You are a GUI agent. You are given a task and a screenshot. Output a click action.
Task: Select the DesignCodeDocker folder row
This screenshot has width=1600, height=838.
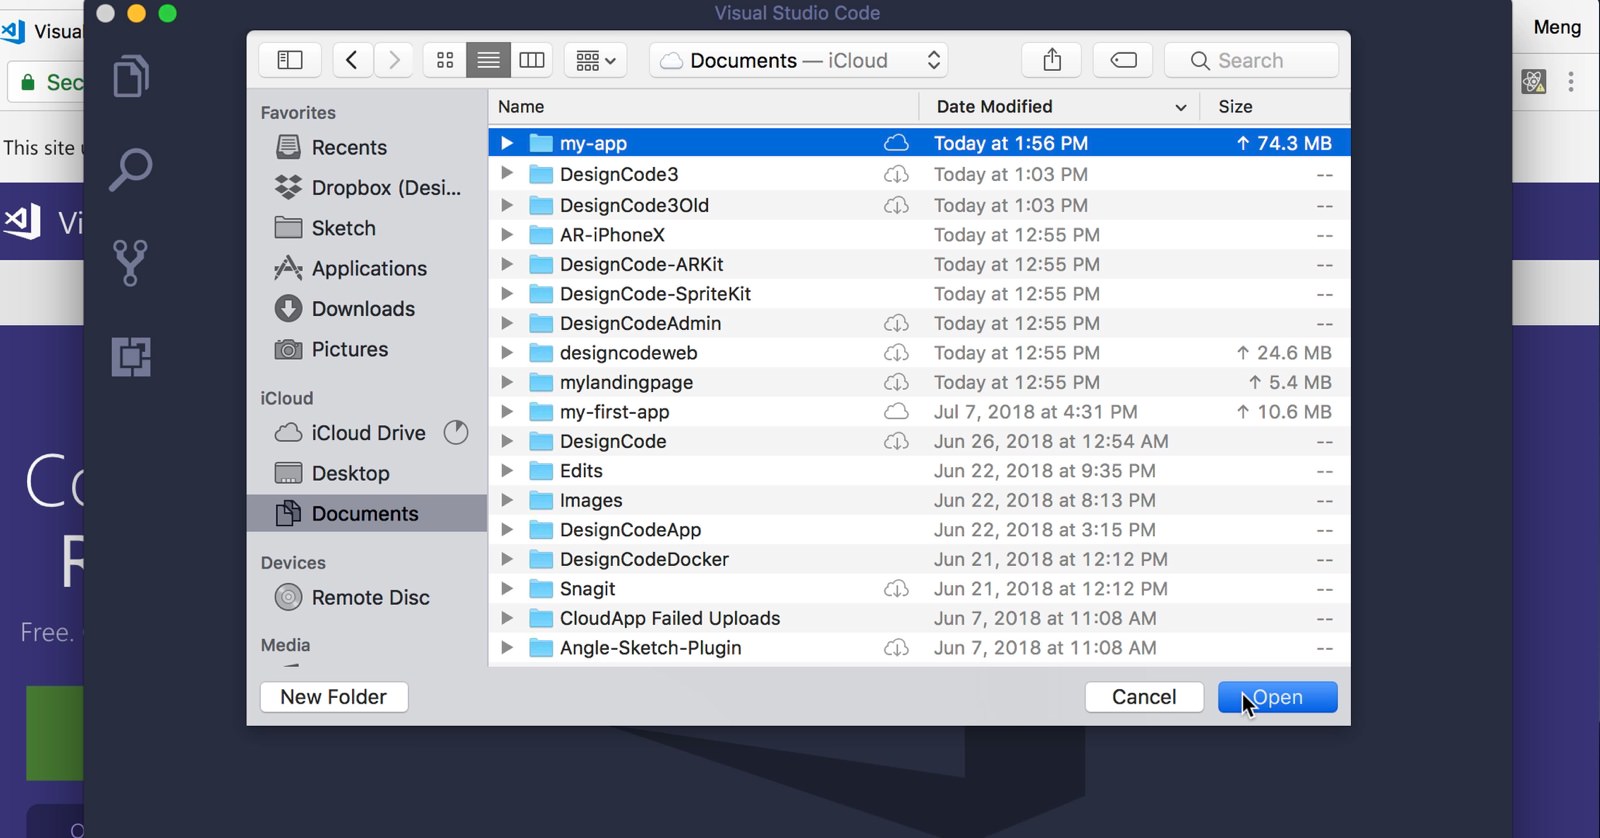[x=919, y=559]
